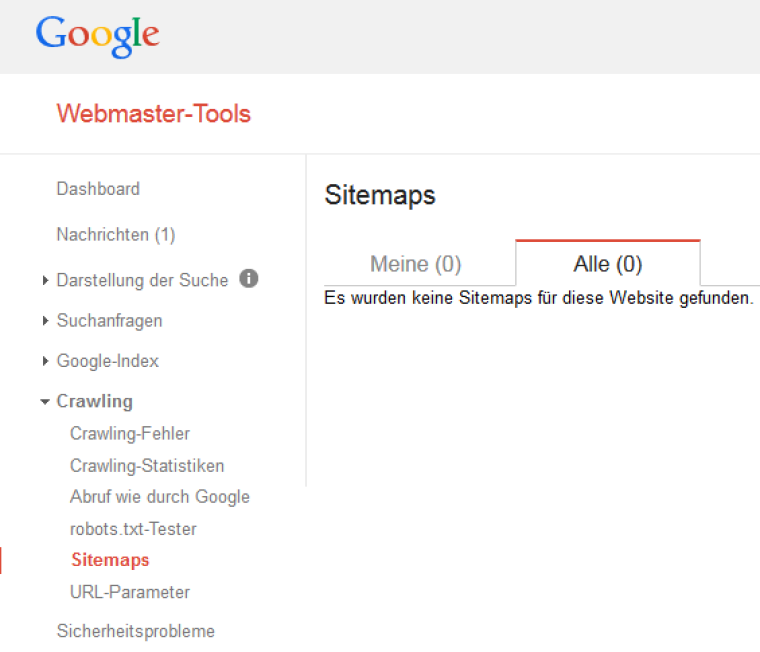Image resolution: width=760 pixels, height=652 pixels.
Task: Open Sicherheitsprobleme page
Action: pyautogui.click(x=136, y=631)
